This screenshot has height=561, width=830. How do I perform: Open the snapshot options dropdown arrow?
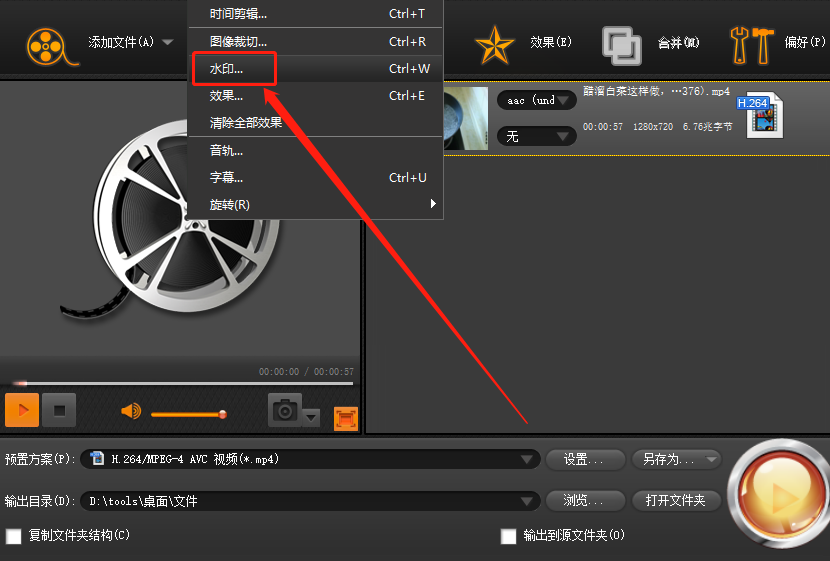(311, 418)
